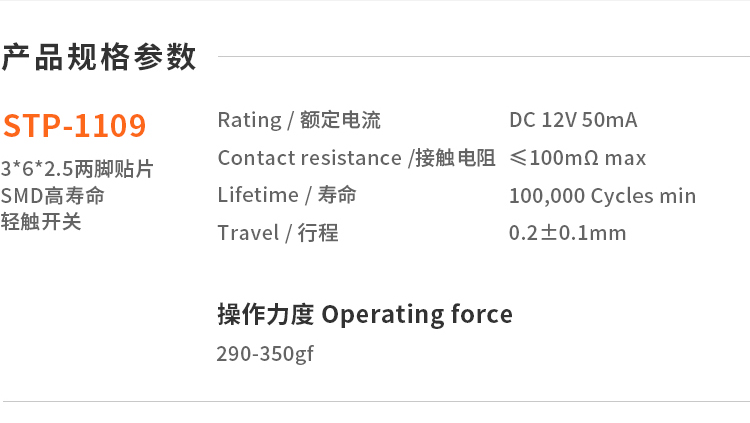Click the orange STP-1109 model name
Image resolution: width=750 pixels, height=423 pixels.
pyautogui.click(x=75, y=126)
